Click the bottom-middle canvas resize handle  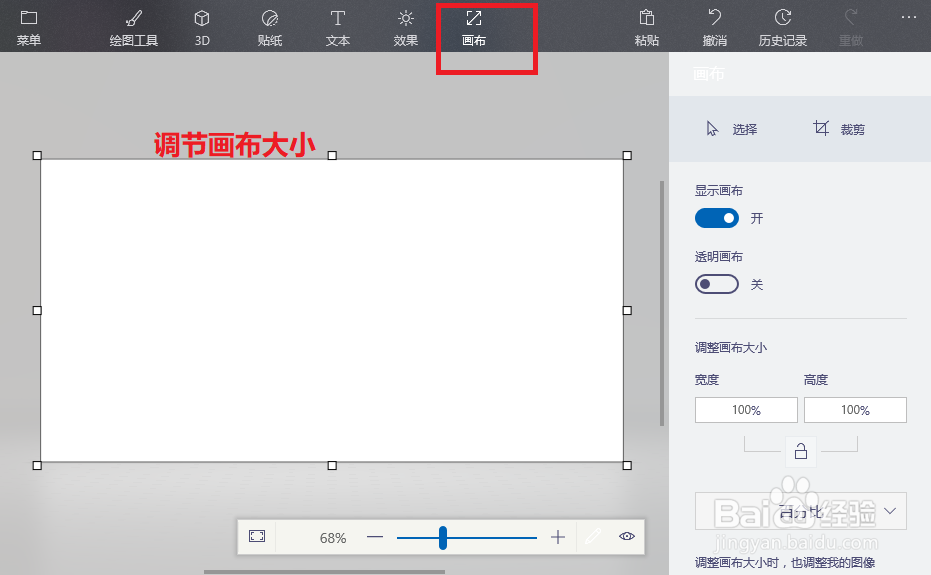point(332,465)
